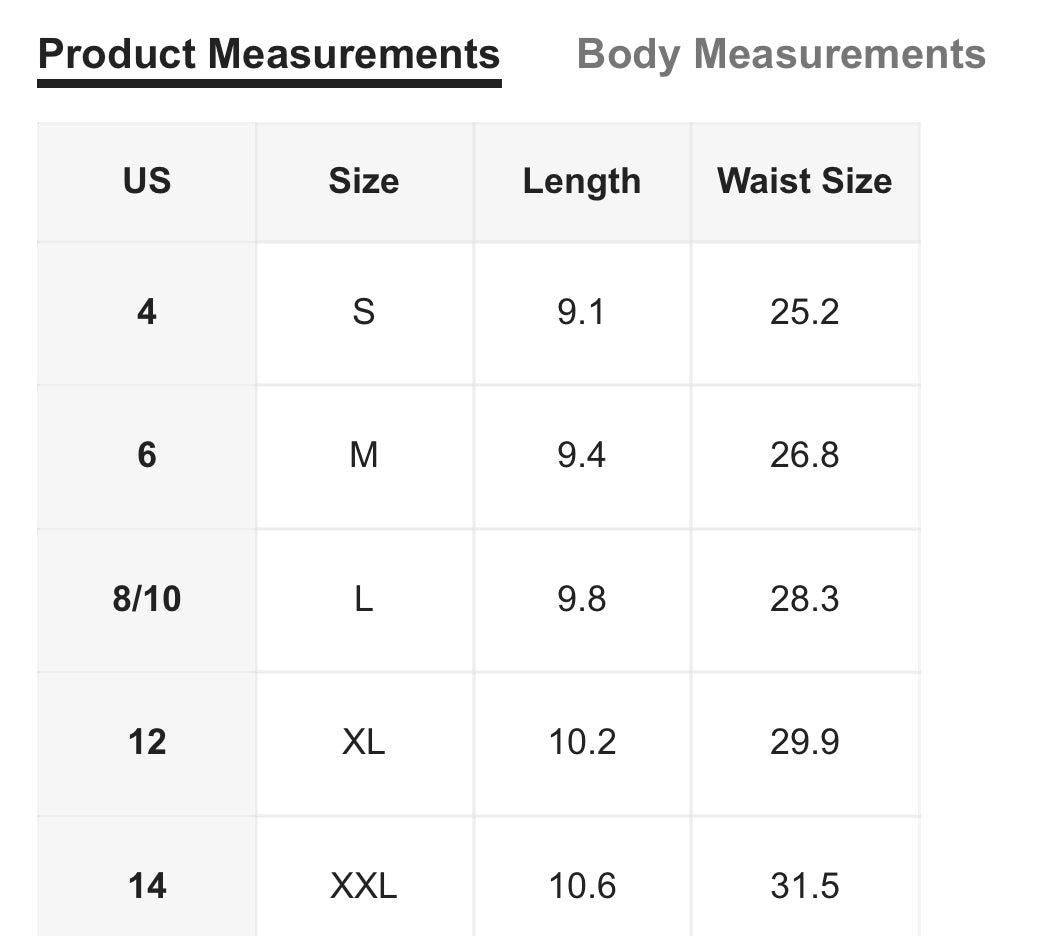The width and height of the screenshot is (1059, 936).
Task: Click the XXL size cell
Action: click(x=364, y=885)
